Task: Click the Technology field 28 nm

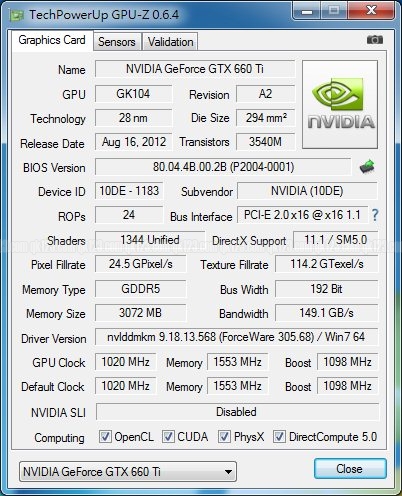Action: coord(133,118)
